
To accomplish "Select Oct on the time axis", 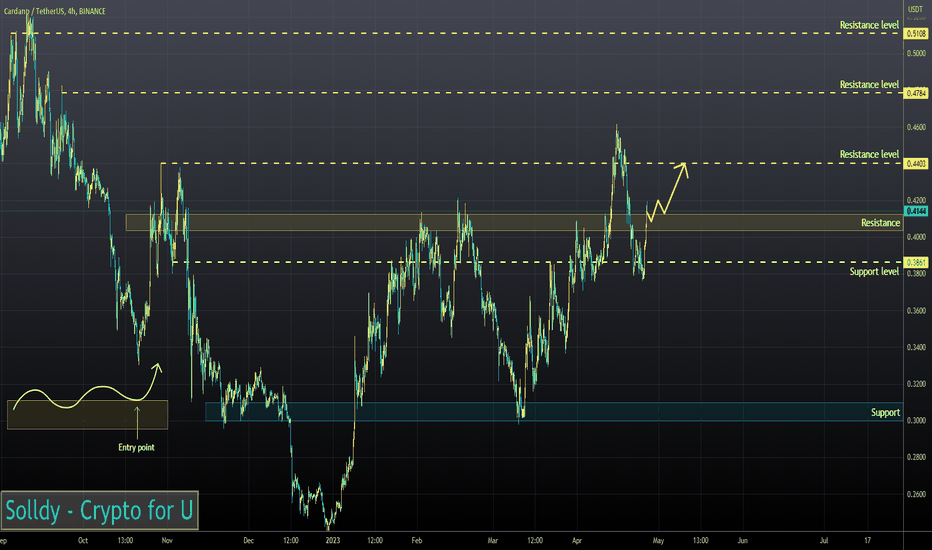I will tap(83, 540).
